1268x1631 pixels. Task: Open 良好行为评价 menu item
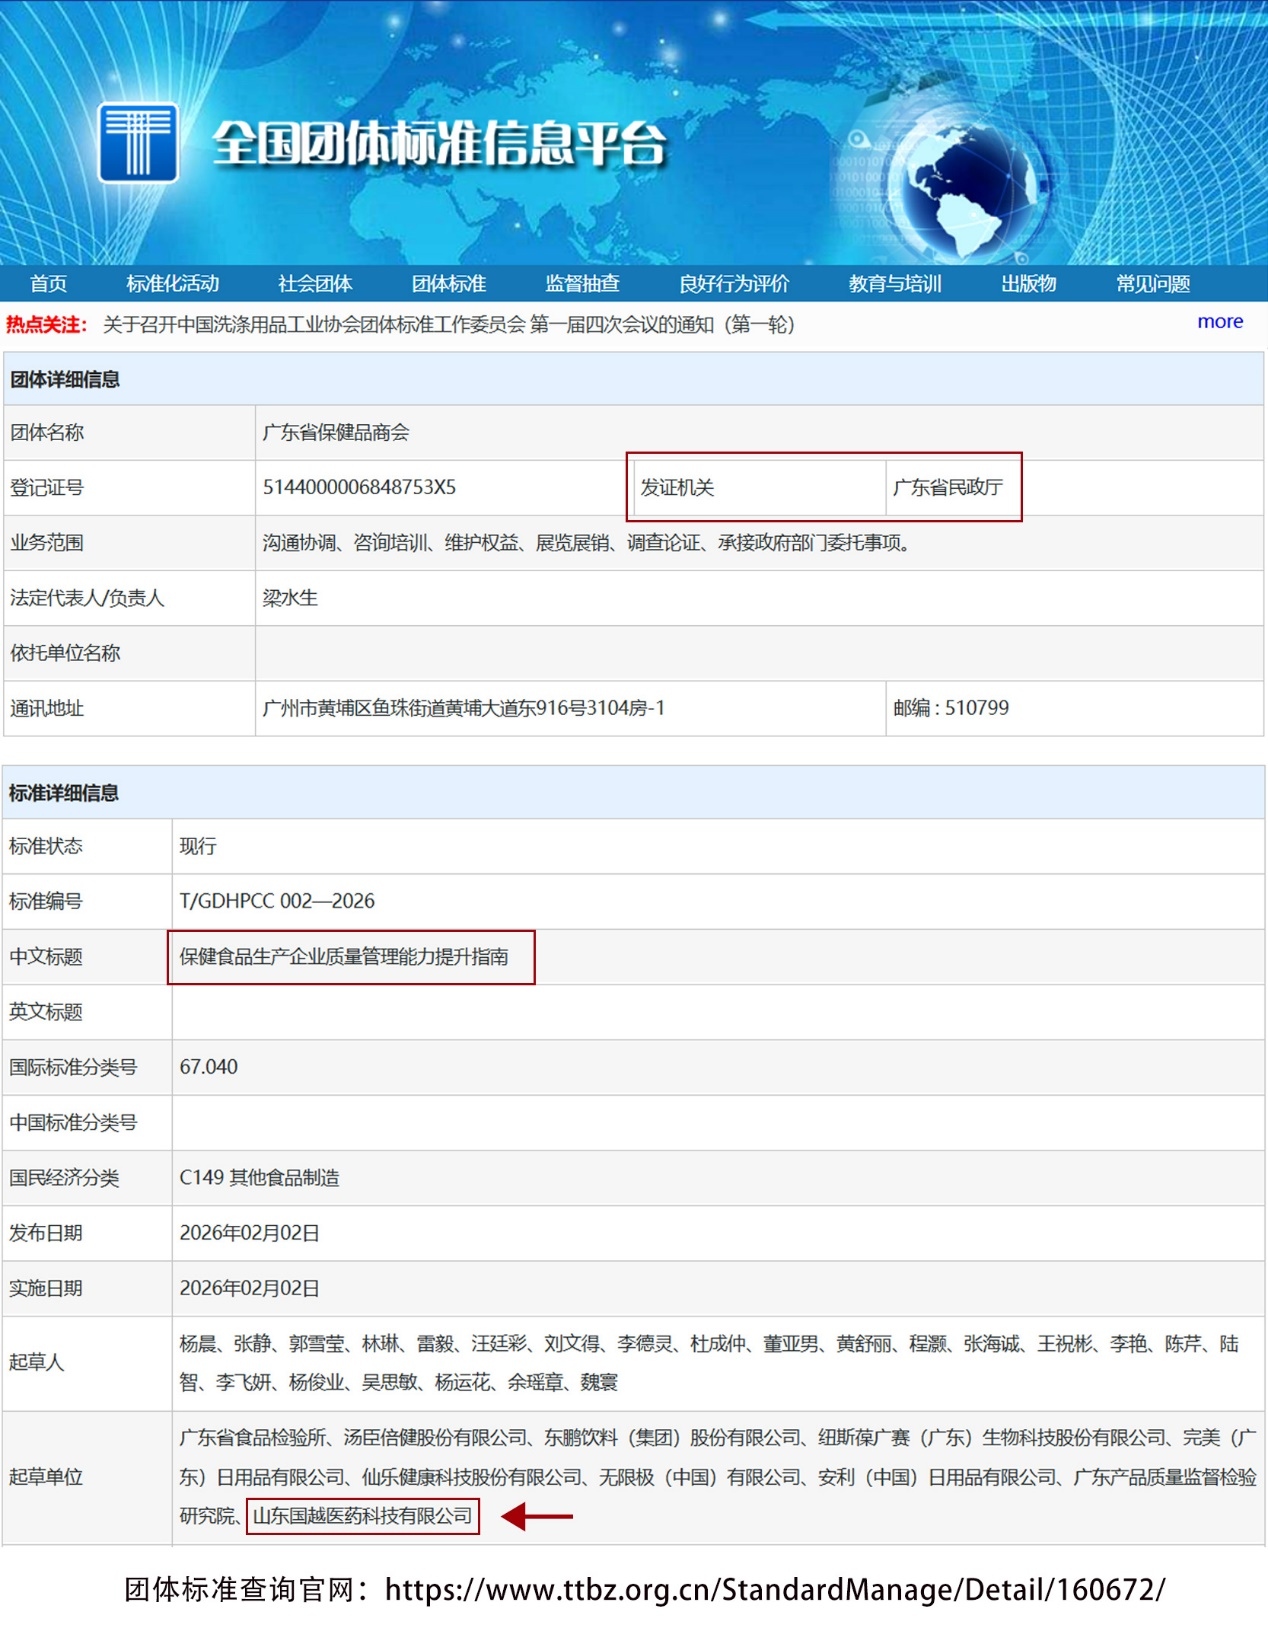point(734,284)
